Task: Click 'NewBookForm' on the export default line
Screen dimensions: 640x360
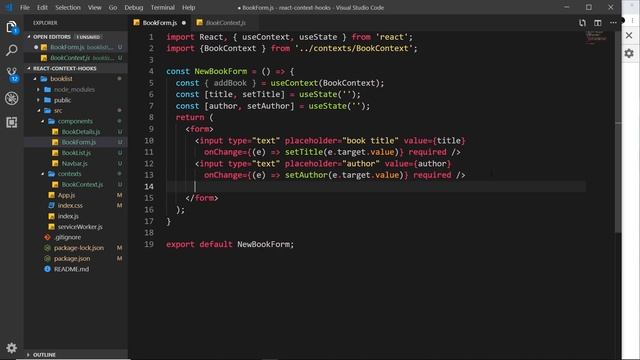Action: pyautogui.click(x=264, y=244)
